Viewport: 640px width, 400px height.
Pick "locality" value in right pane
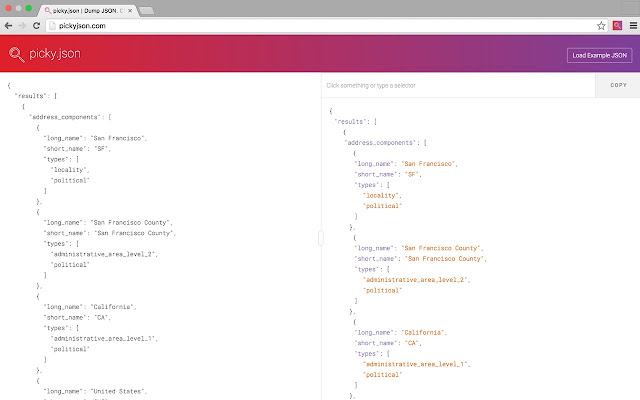click(381, 196)
